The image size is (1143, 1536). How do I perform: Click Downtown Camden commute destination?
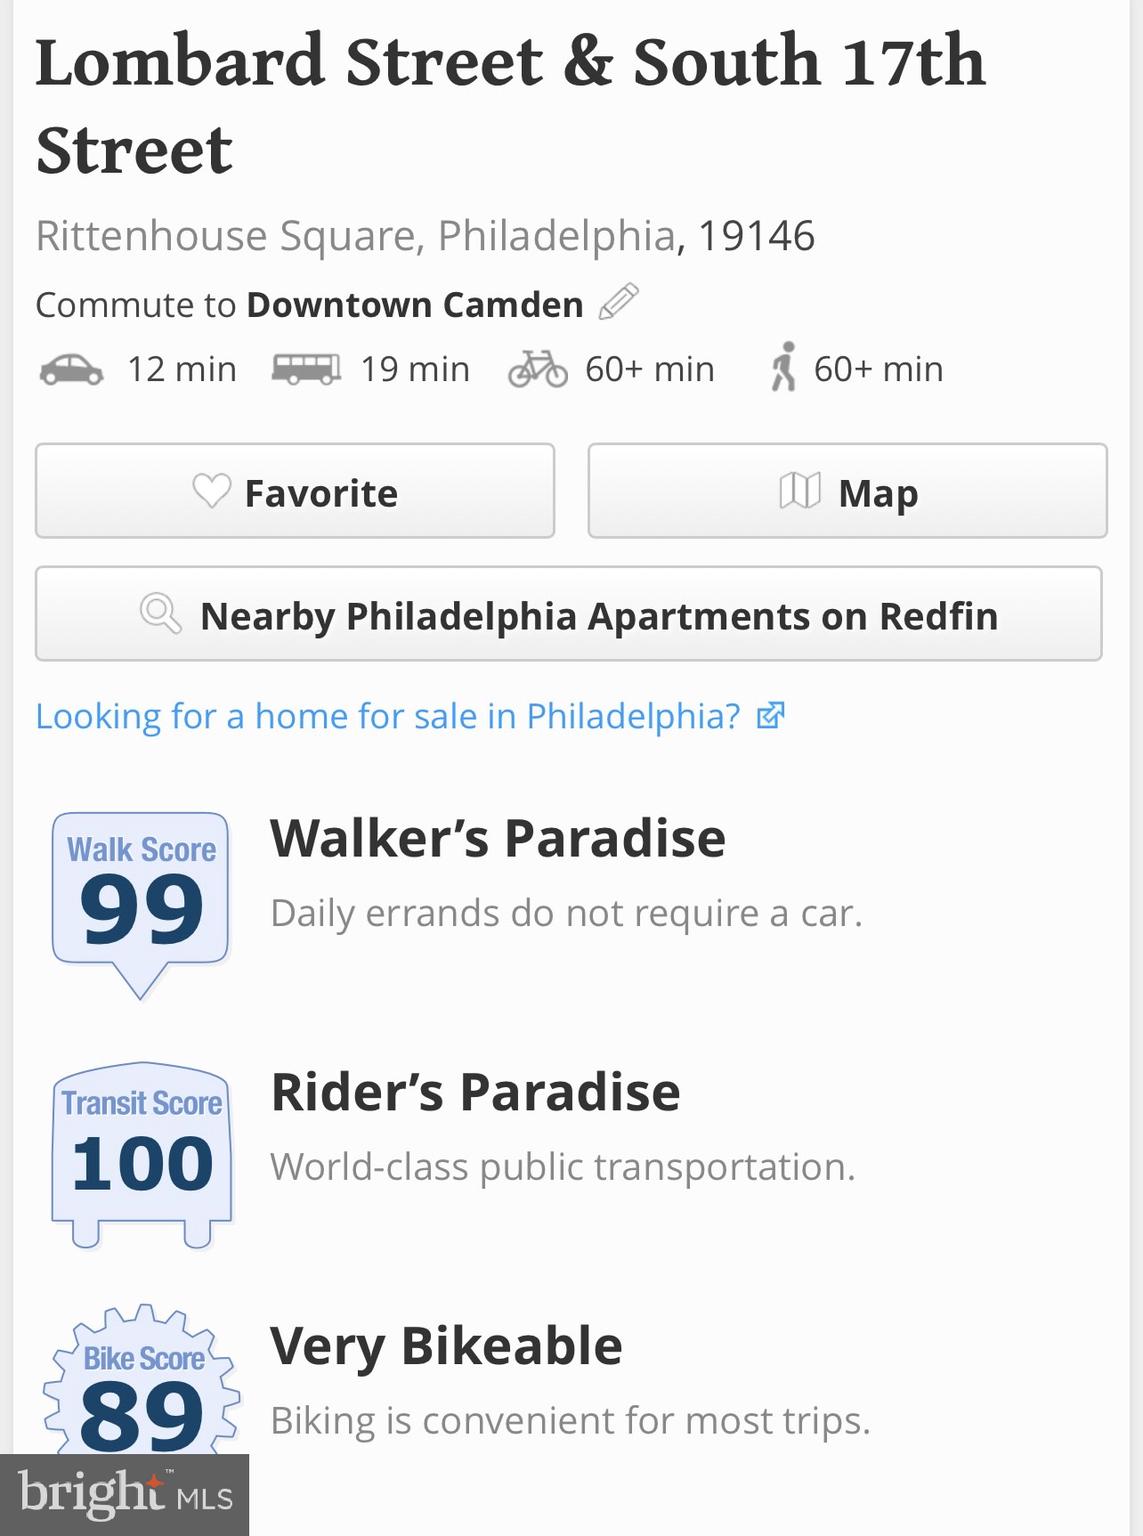click(x=415, y=304)
